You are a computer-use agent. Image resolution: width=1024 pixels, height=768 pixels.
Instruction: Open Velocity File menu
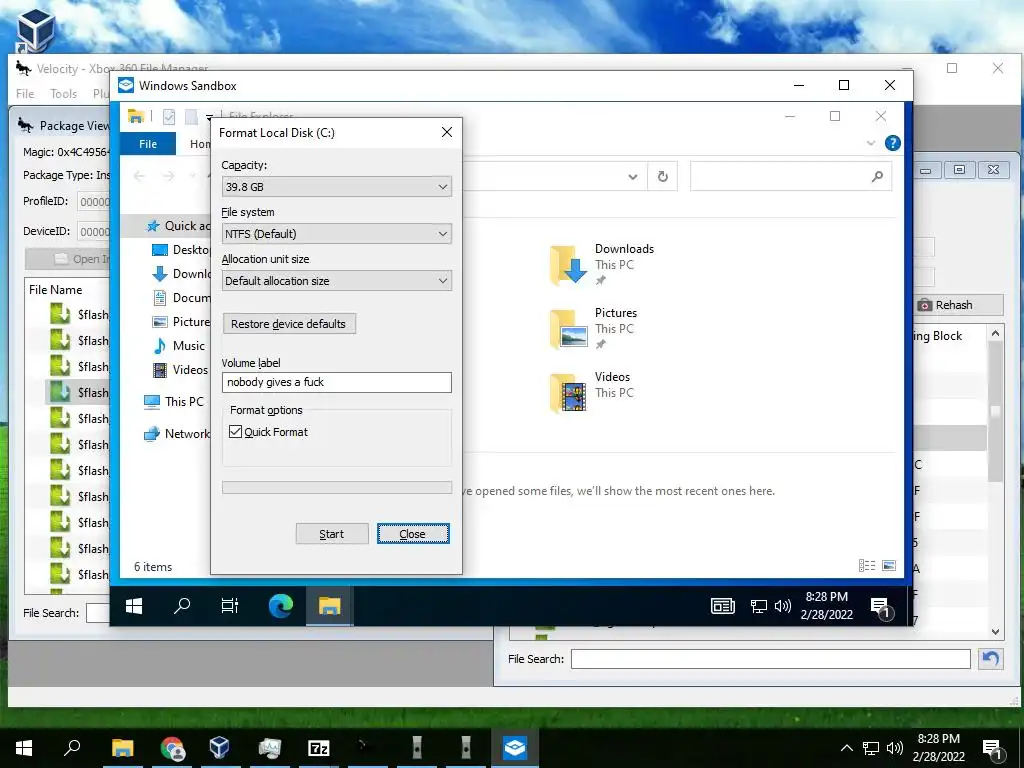tap(25, 93)
